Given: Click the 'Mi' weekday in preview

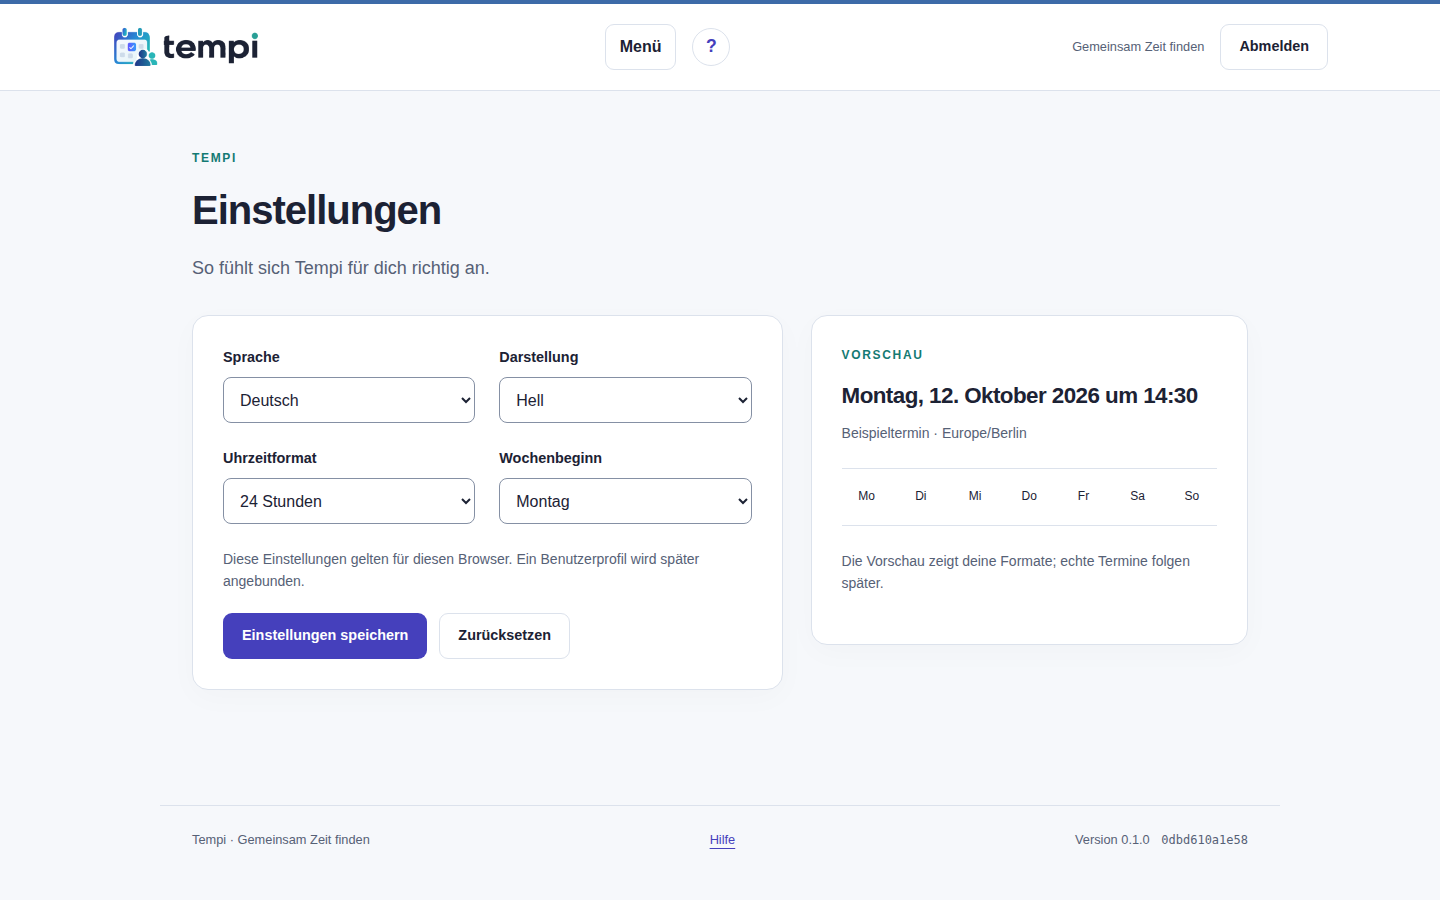Looking at the screenshot, I should coord(975,496).
